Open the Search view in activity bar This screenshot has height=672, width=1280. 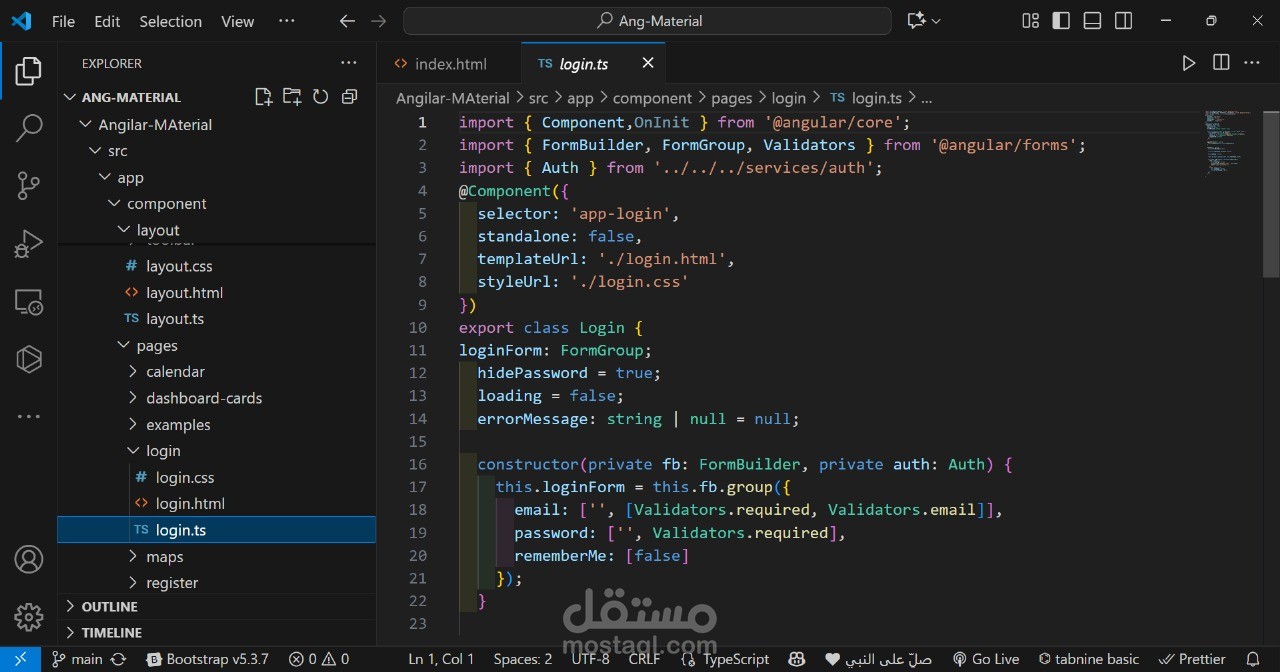[x=28, y=128]
